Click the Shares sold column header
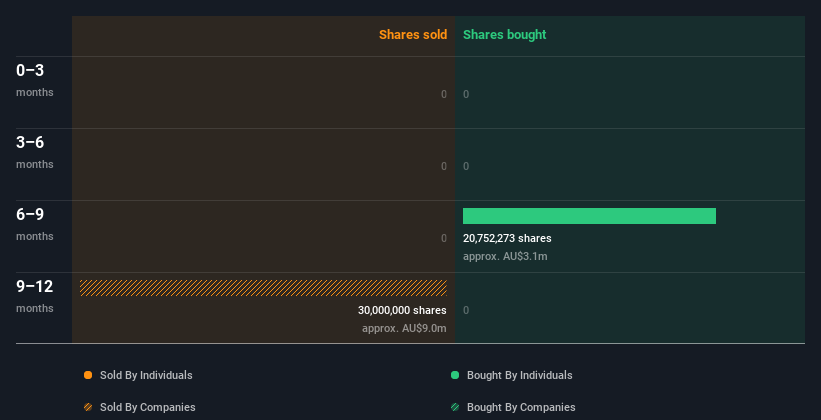This screenshot has width=821, height=420. click(413, 35)
